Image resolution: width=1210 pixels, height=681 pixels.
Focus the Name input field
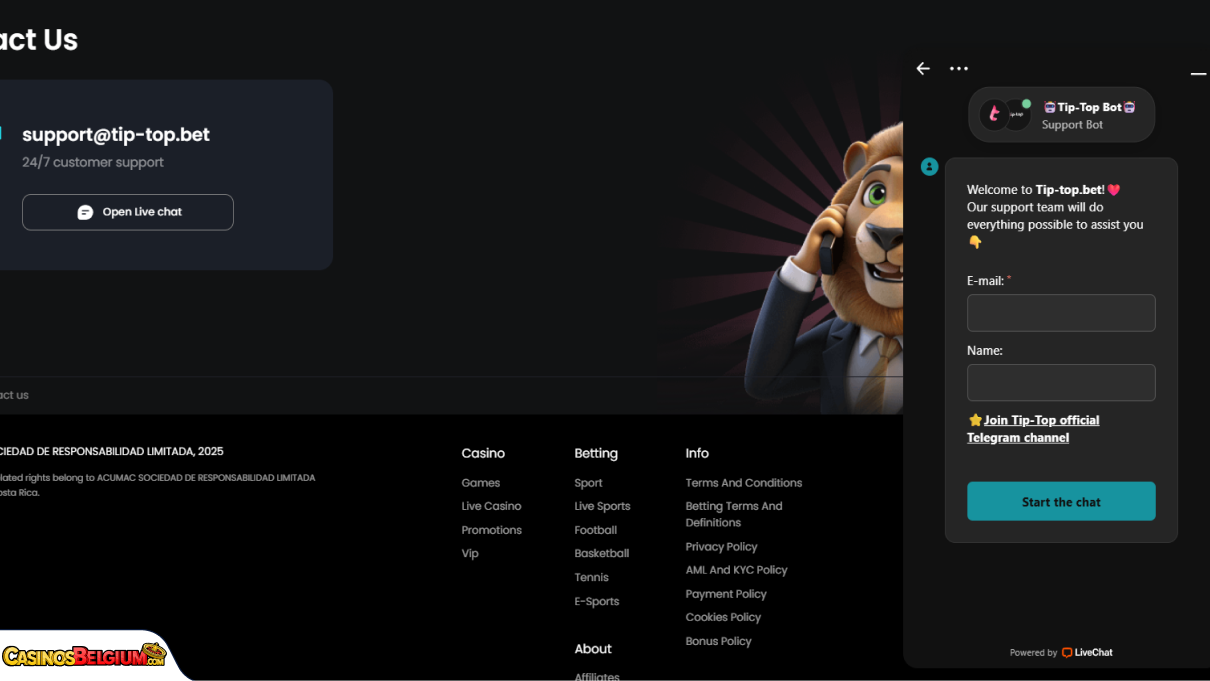pyautogui.click(x=1061, y=383)
